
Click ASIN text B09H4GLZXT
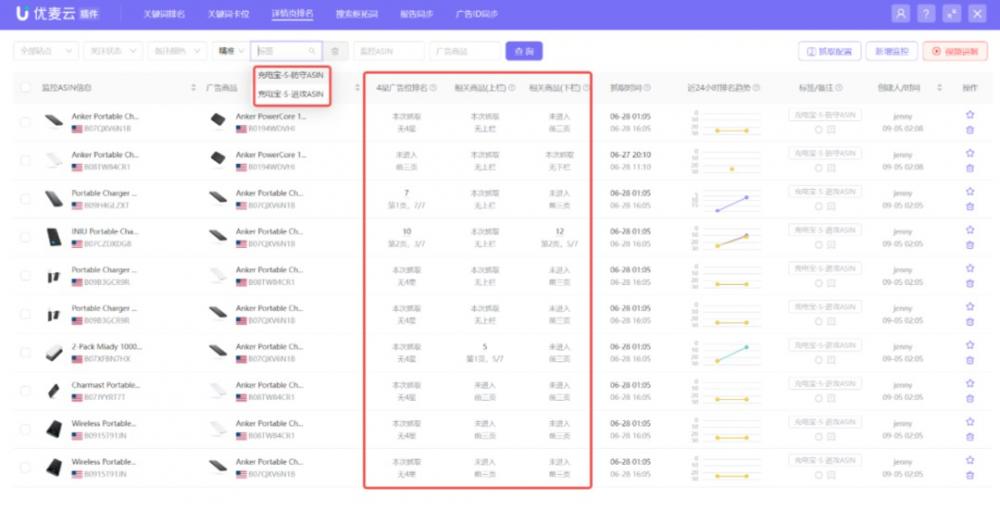107,206
